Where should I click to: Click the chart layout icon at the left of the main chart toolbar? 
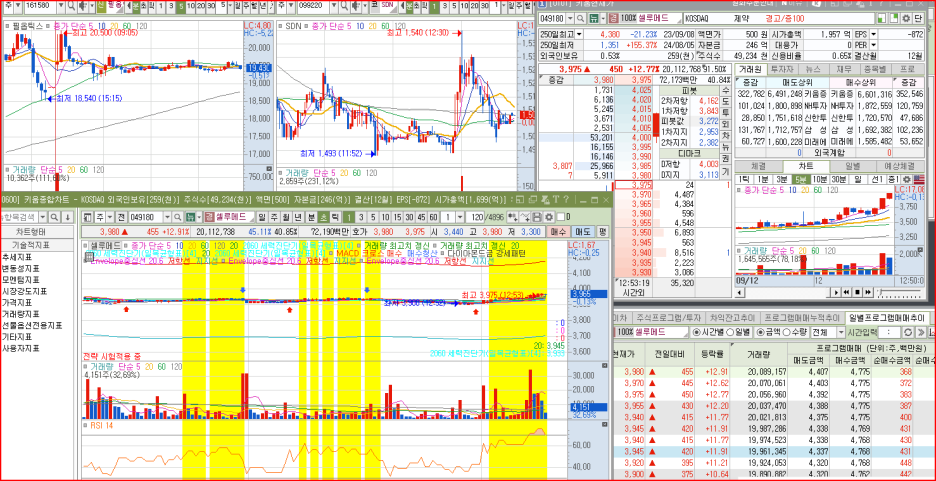[x=88, y=217]
